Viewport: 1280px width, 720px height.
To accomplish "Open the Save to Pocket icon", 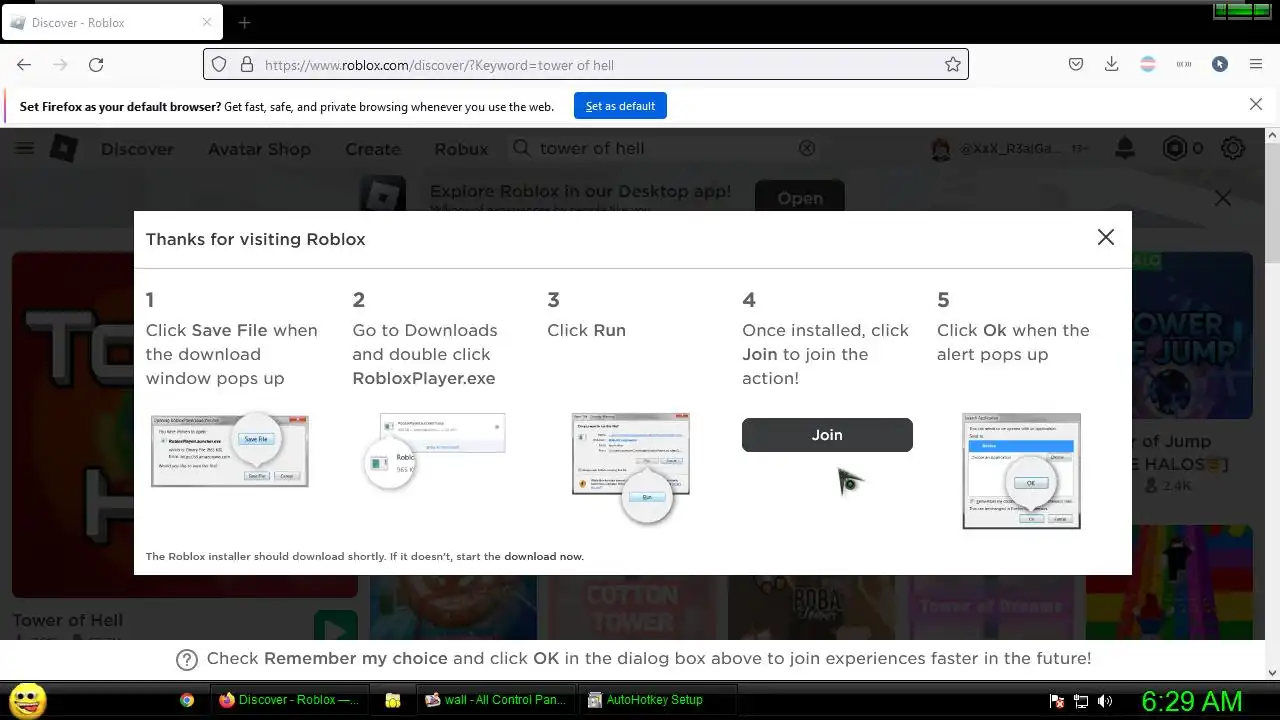I will (1076, 64).
